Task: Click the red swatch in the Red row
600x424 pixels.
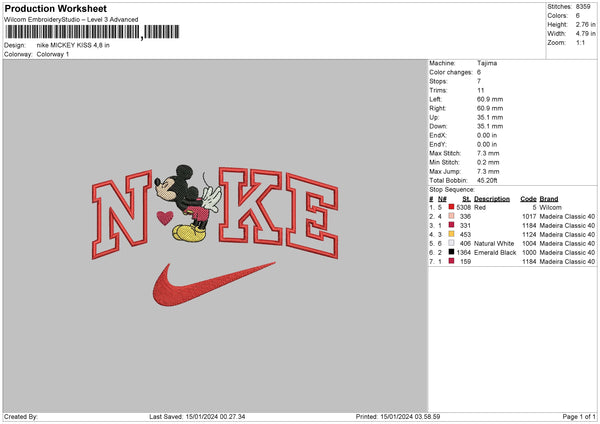Action: (x=451, y=207)
